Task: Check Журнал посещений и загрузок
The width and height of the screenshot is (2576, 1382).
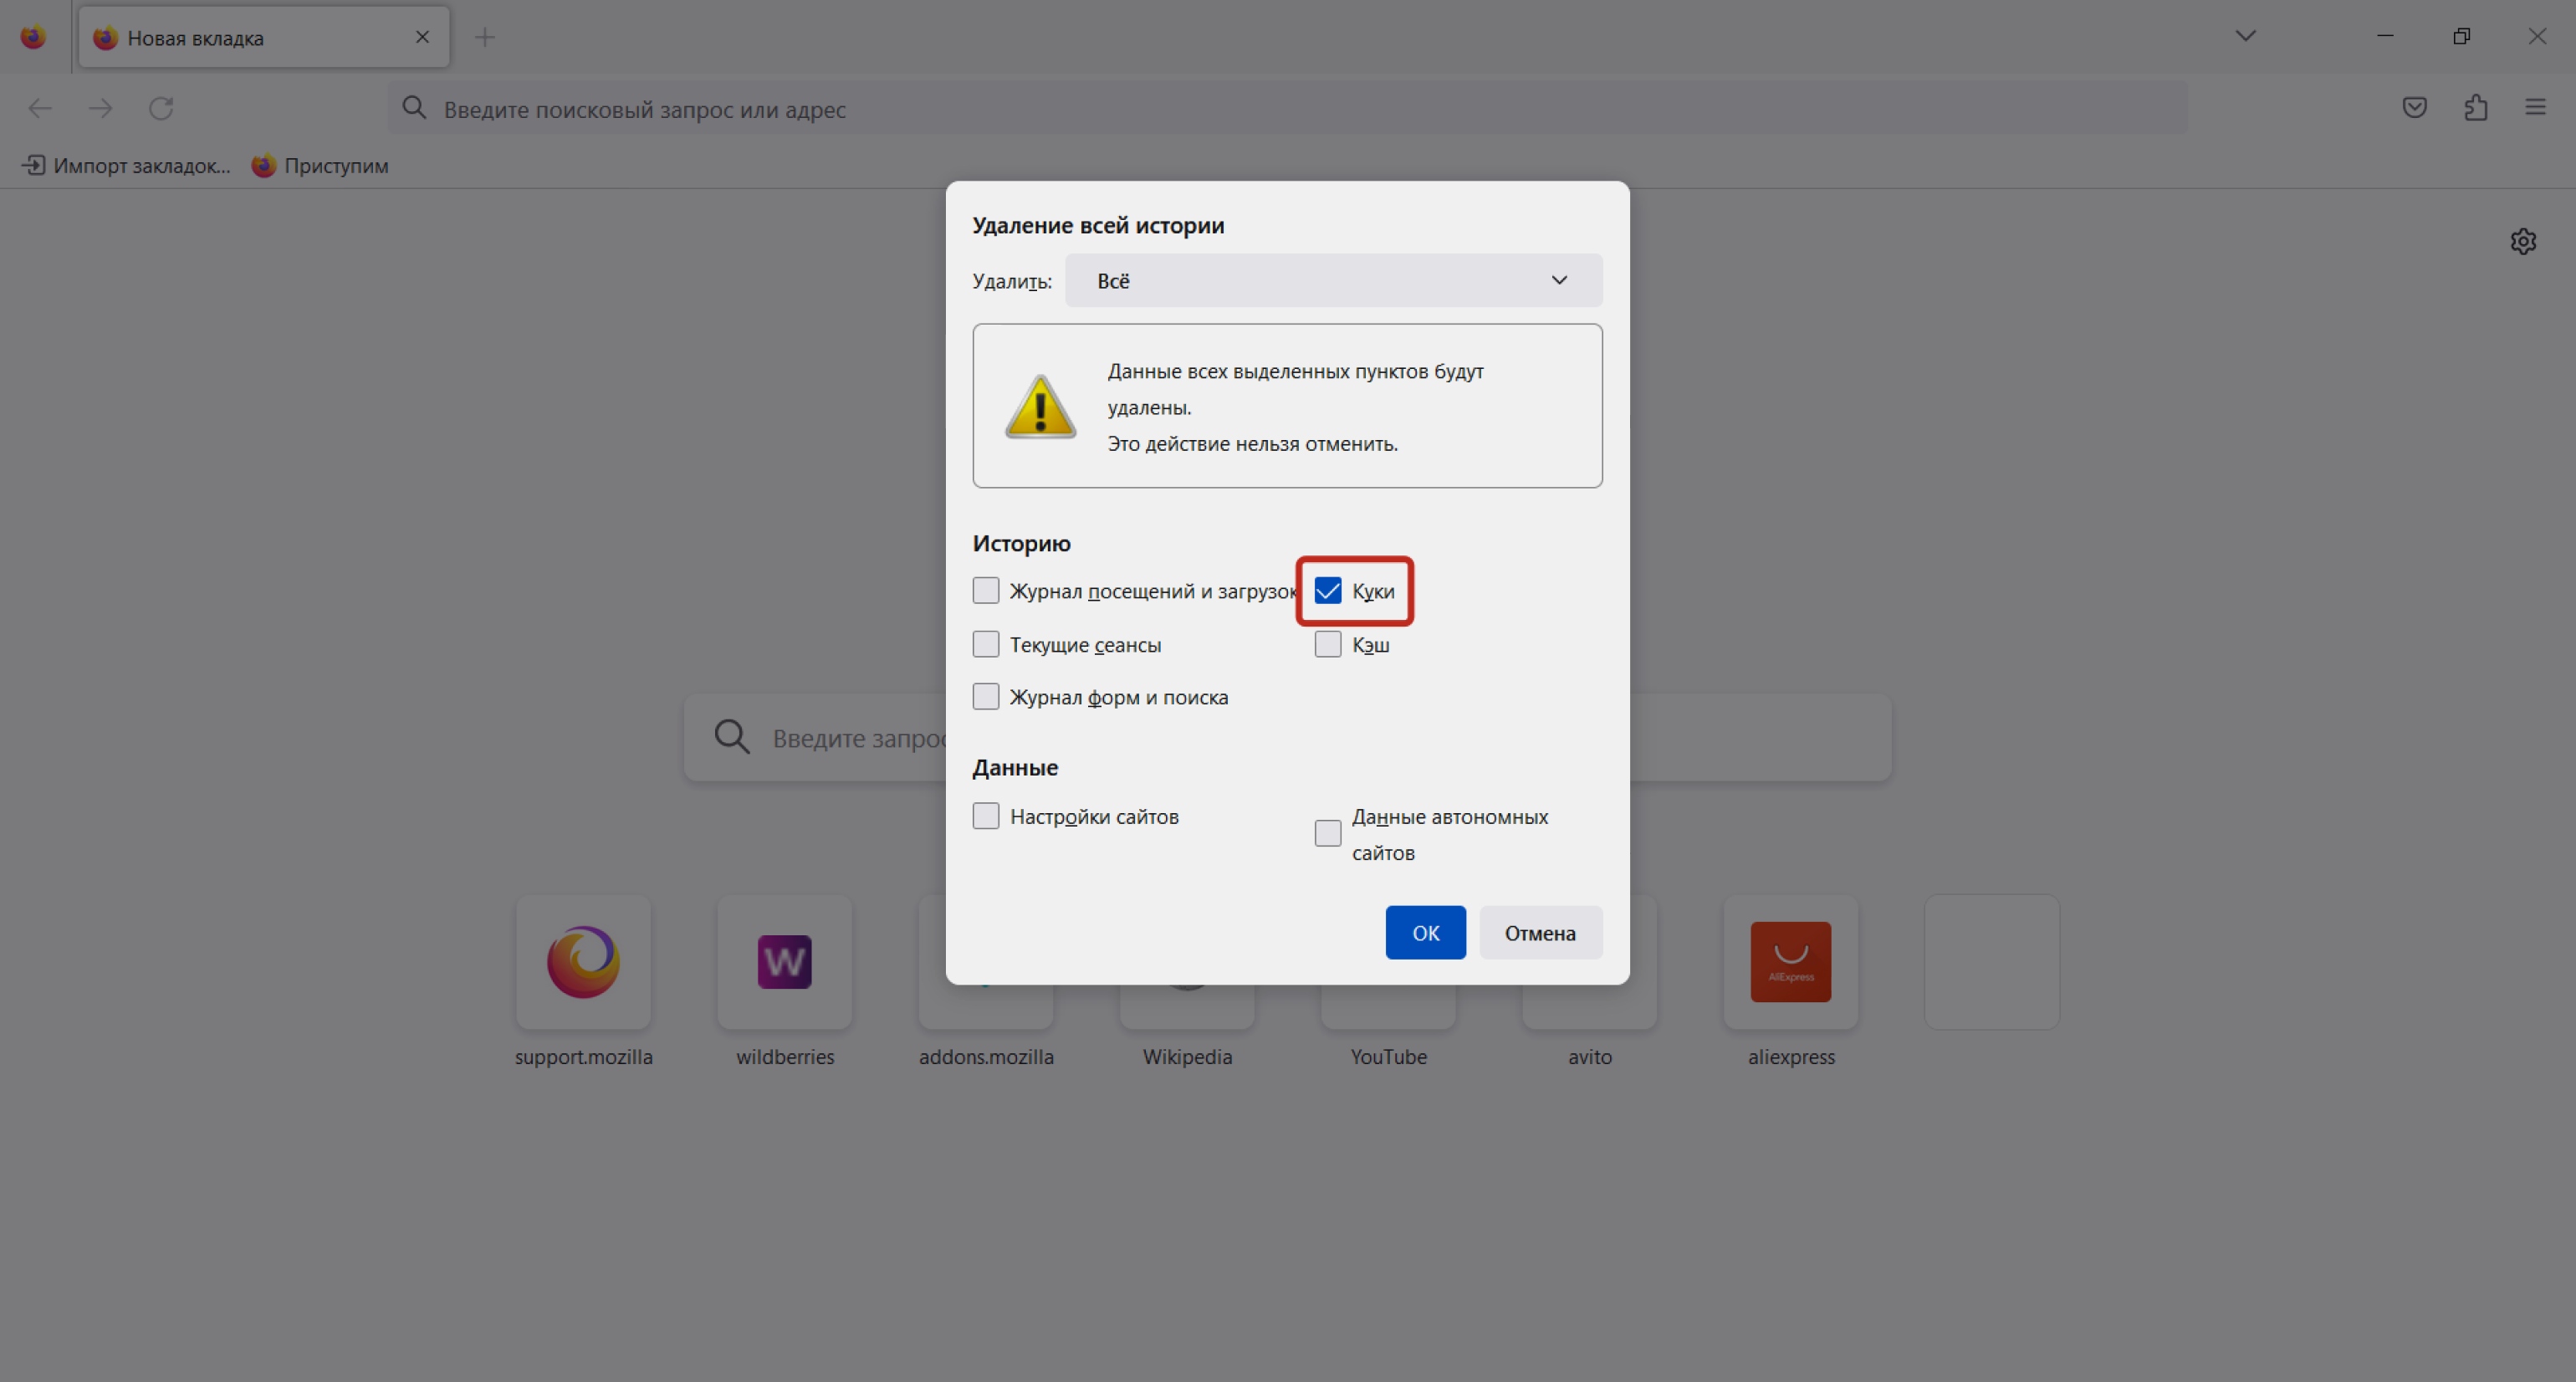Action: pyautogui.click(x=986, y=591)
